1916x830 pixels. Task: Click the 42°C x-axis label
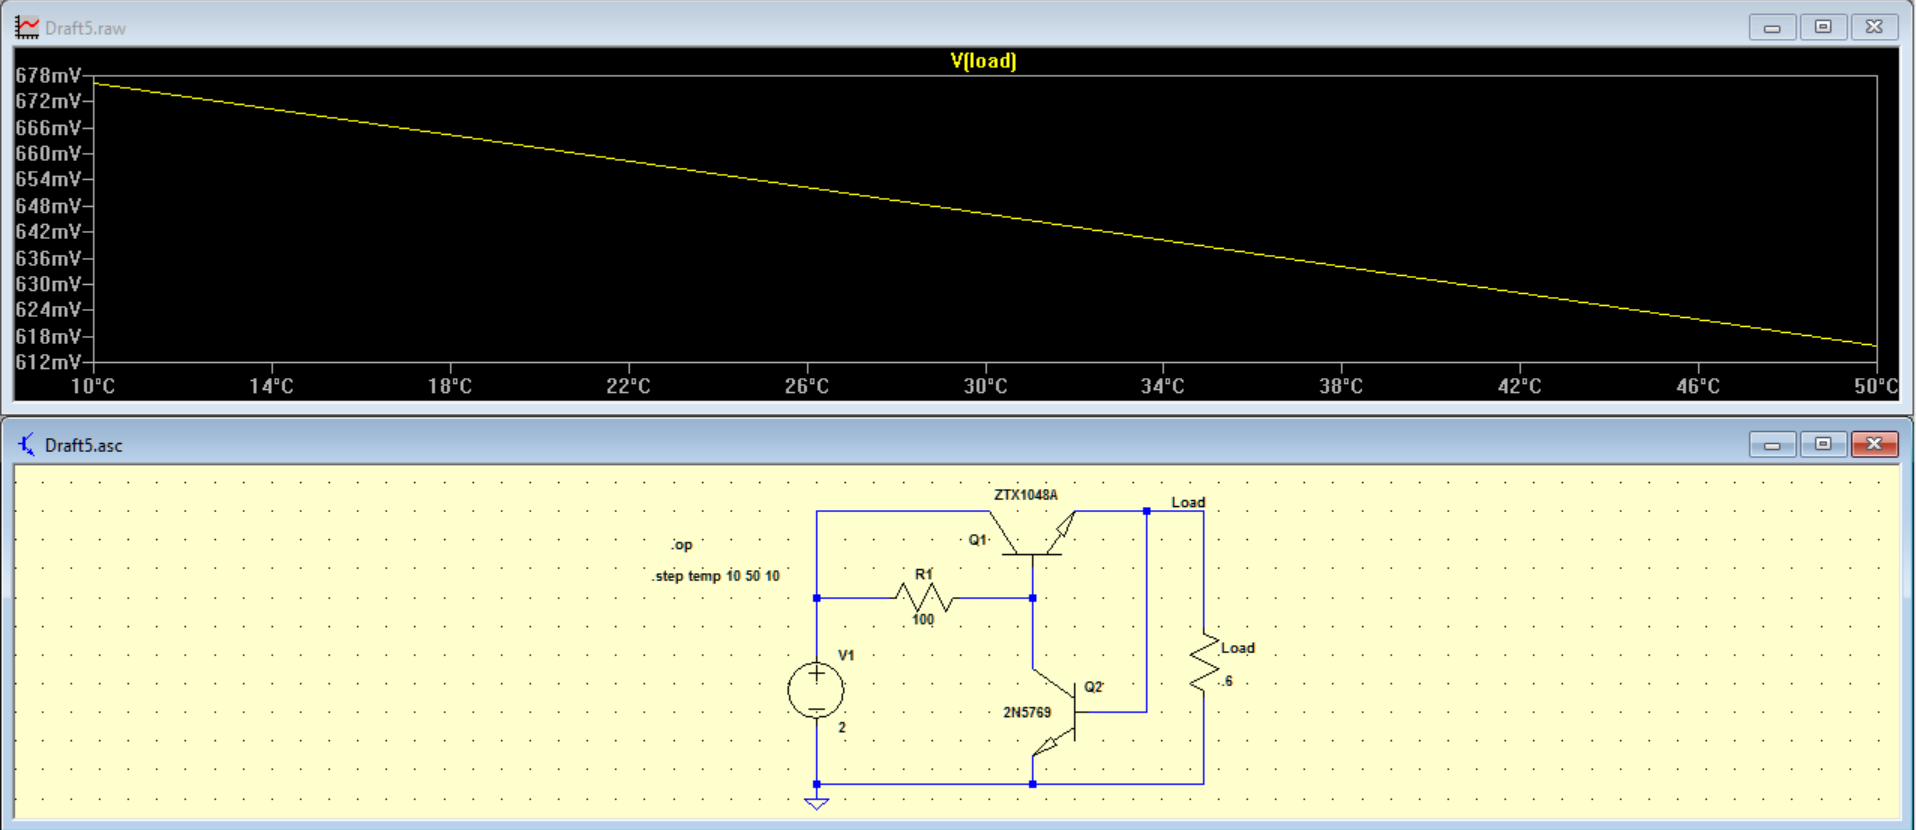pos(1519,386)
